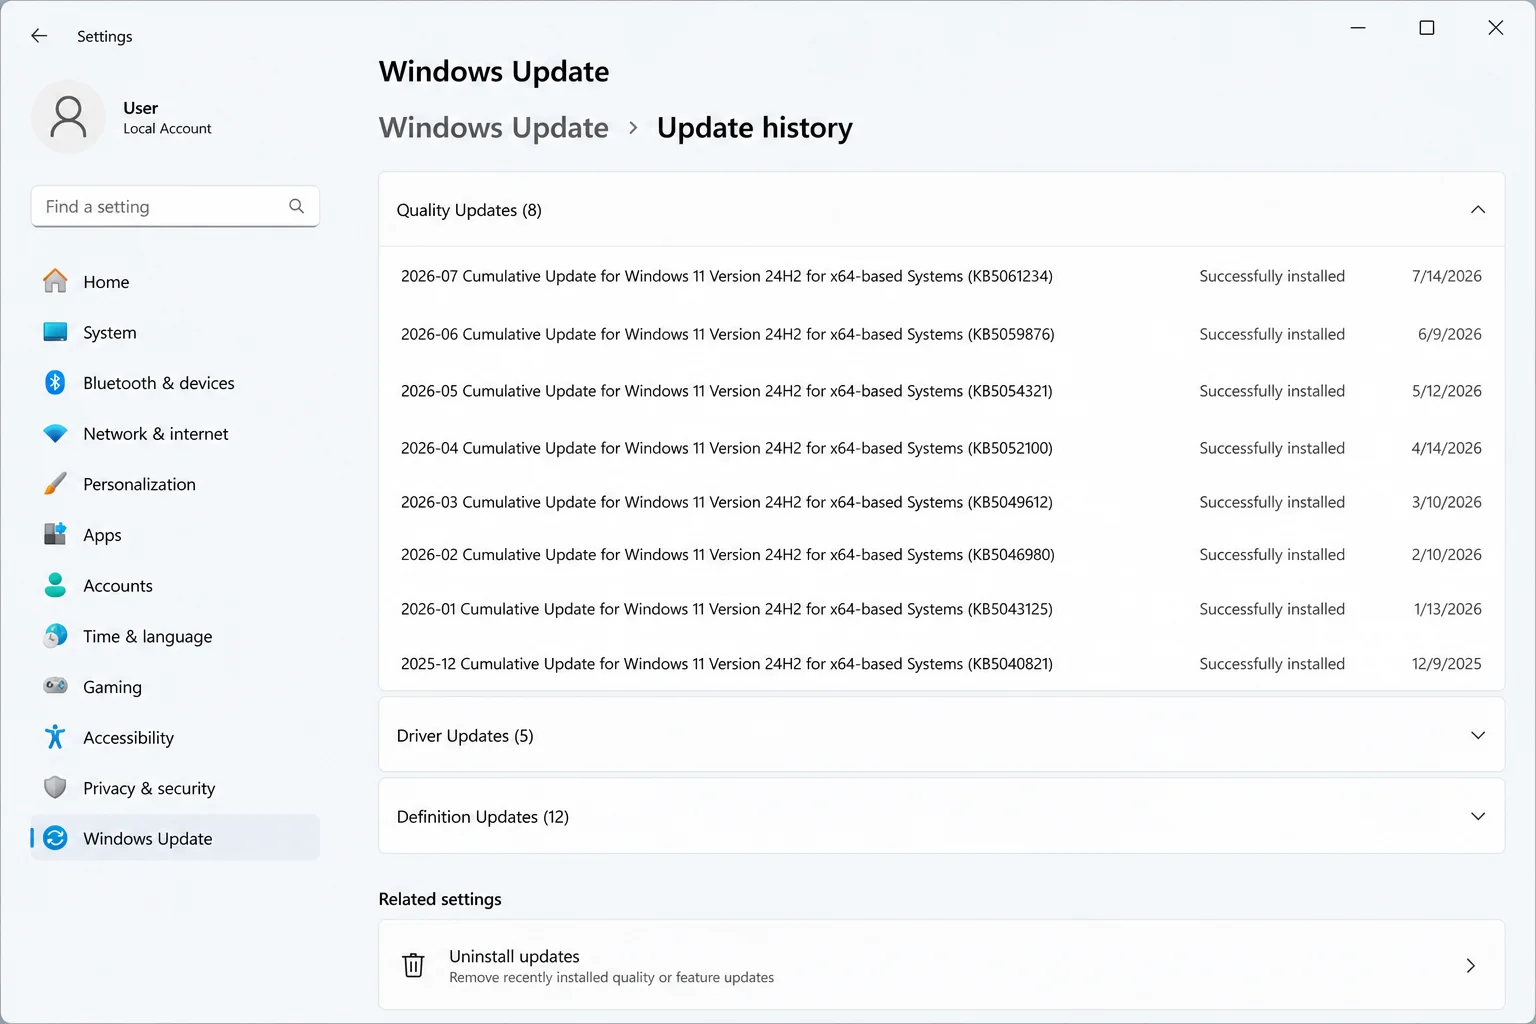Click the 12/9/2025 install date

[x=1446, y=664]
